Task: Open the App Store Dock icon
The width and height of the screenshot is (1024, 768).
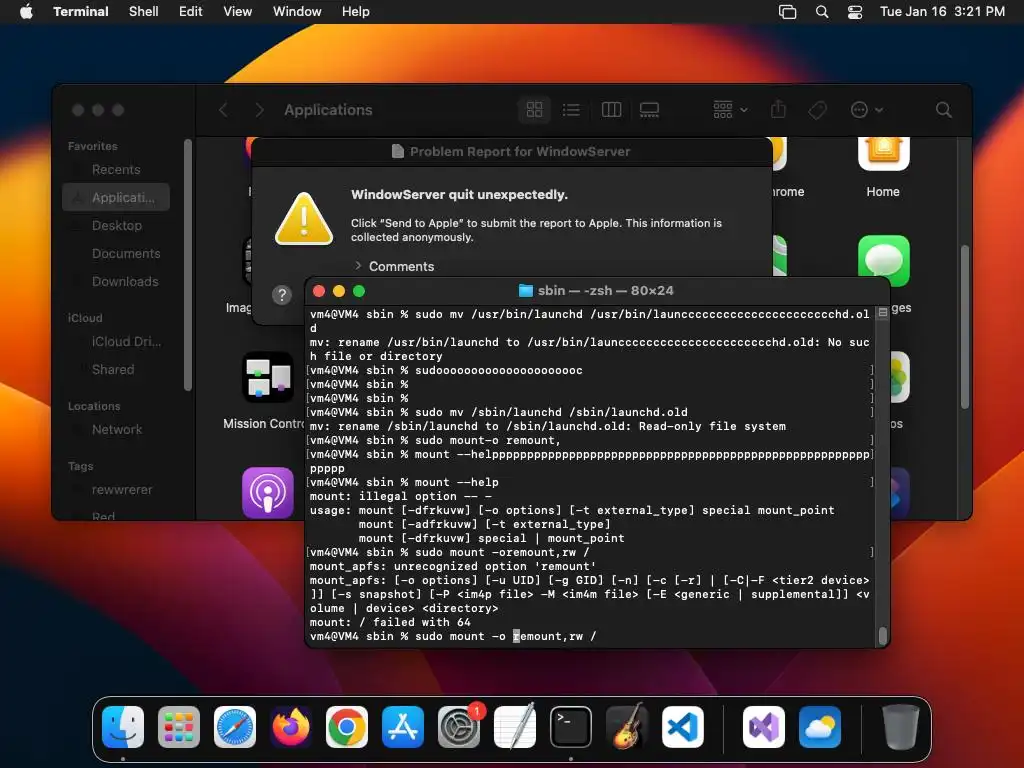Action: (x=403, y=727)
